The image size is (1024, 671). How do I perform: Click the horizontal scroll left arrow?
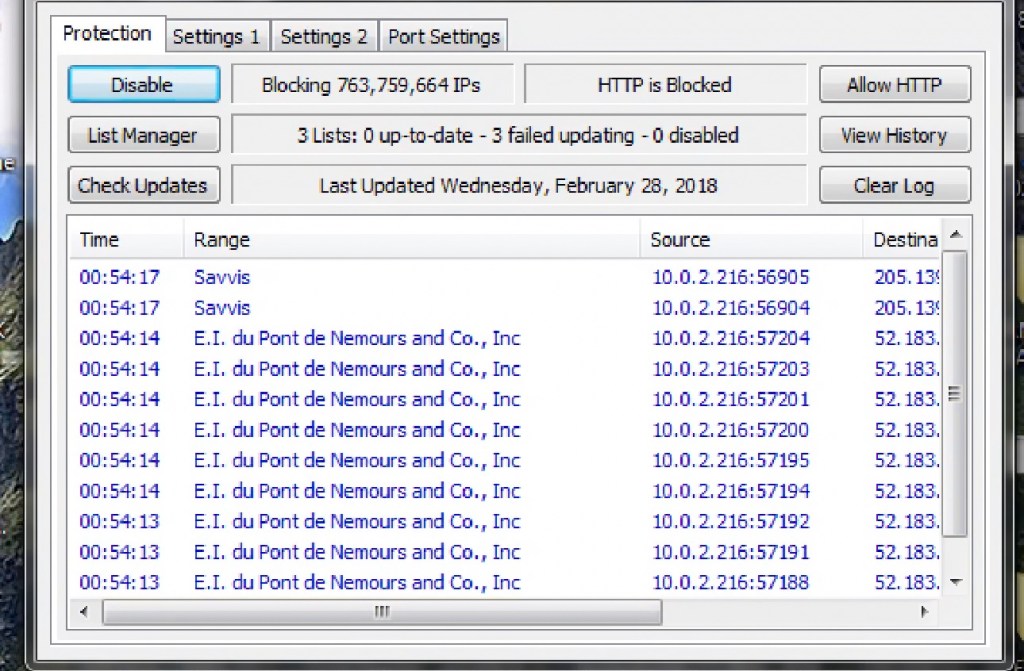coord(84,612)
